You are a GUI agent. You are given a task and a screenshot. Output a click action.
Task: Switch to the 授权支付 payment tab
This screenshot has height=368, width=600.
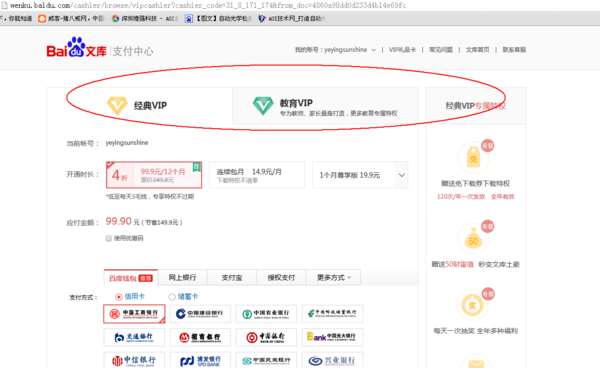[281, 277]
